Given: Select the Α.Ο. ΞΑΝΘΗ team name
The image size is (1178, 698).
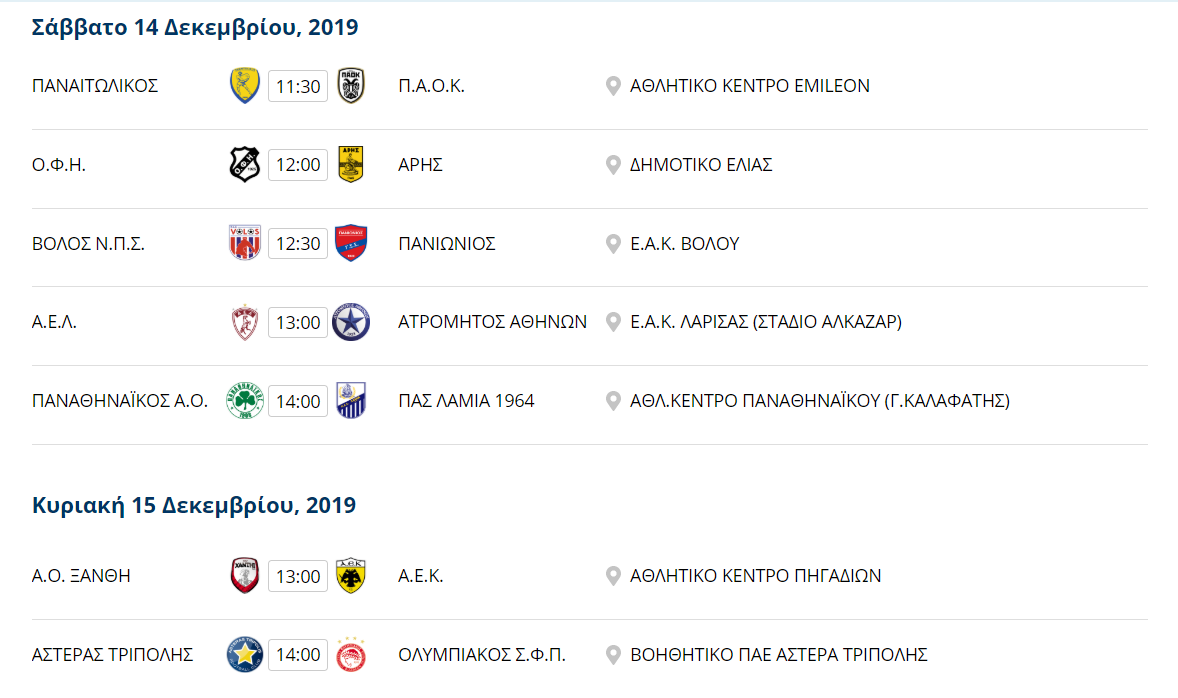Looking at the screenshot, I should [x=81, y=576].
